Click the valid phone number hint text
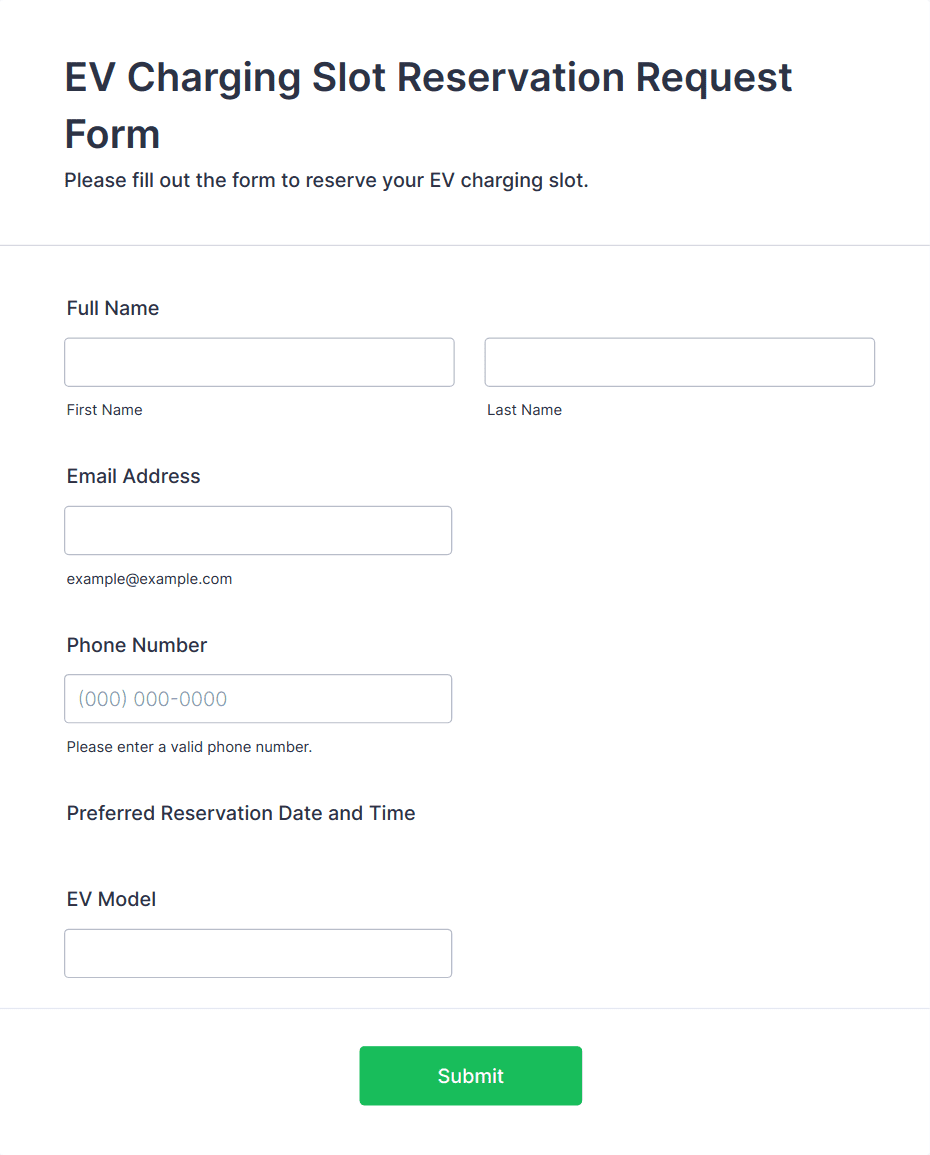This screenshot has height=1155, width=930. coord(189,747)
